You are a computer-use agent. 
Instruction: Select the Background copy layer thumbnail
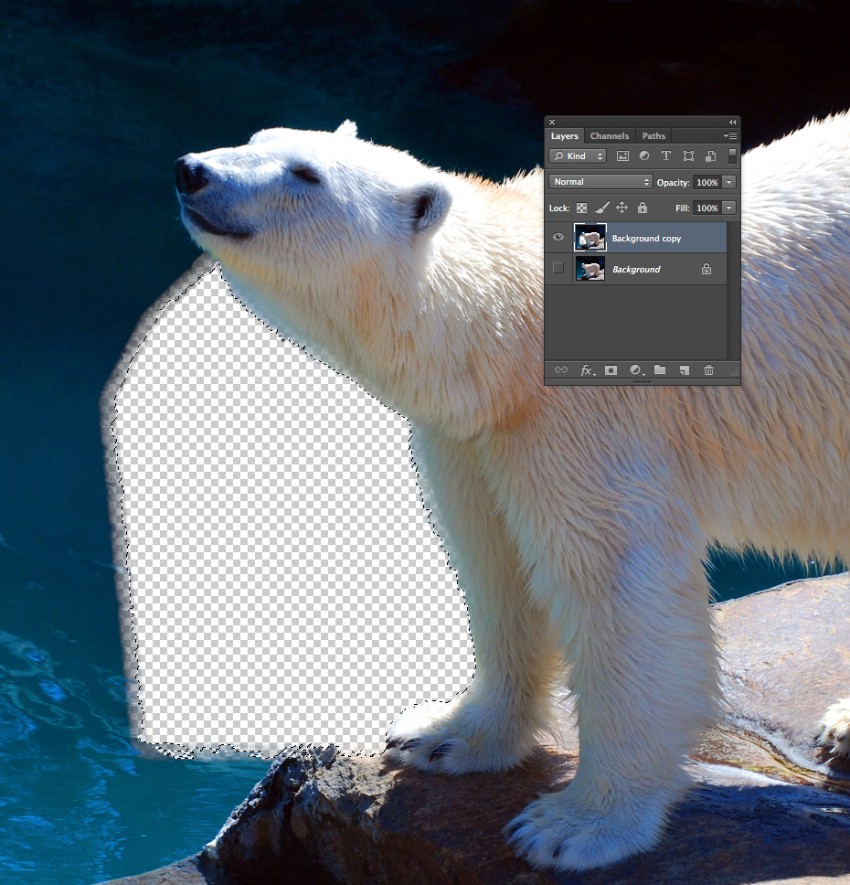[590, 238]
